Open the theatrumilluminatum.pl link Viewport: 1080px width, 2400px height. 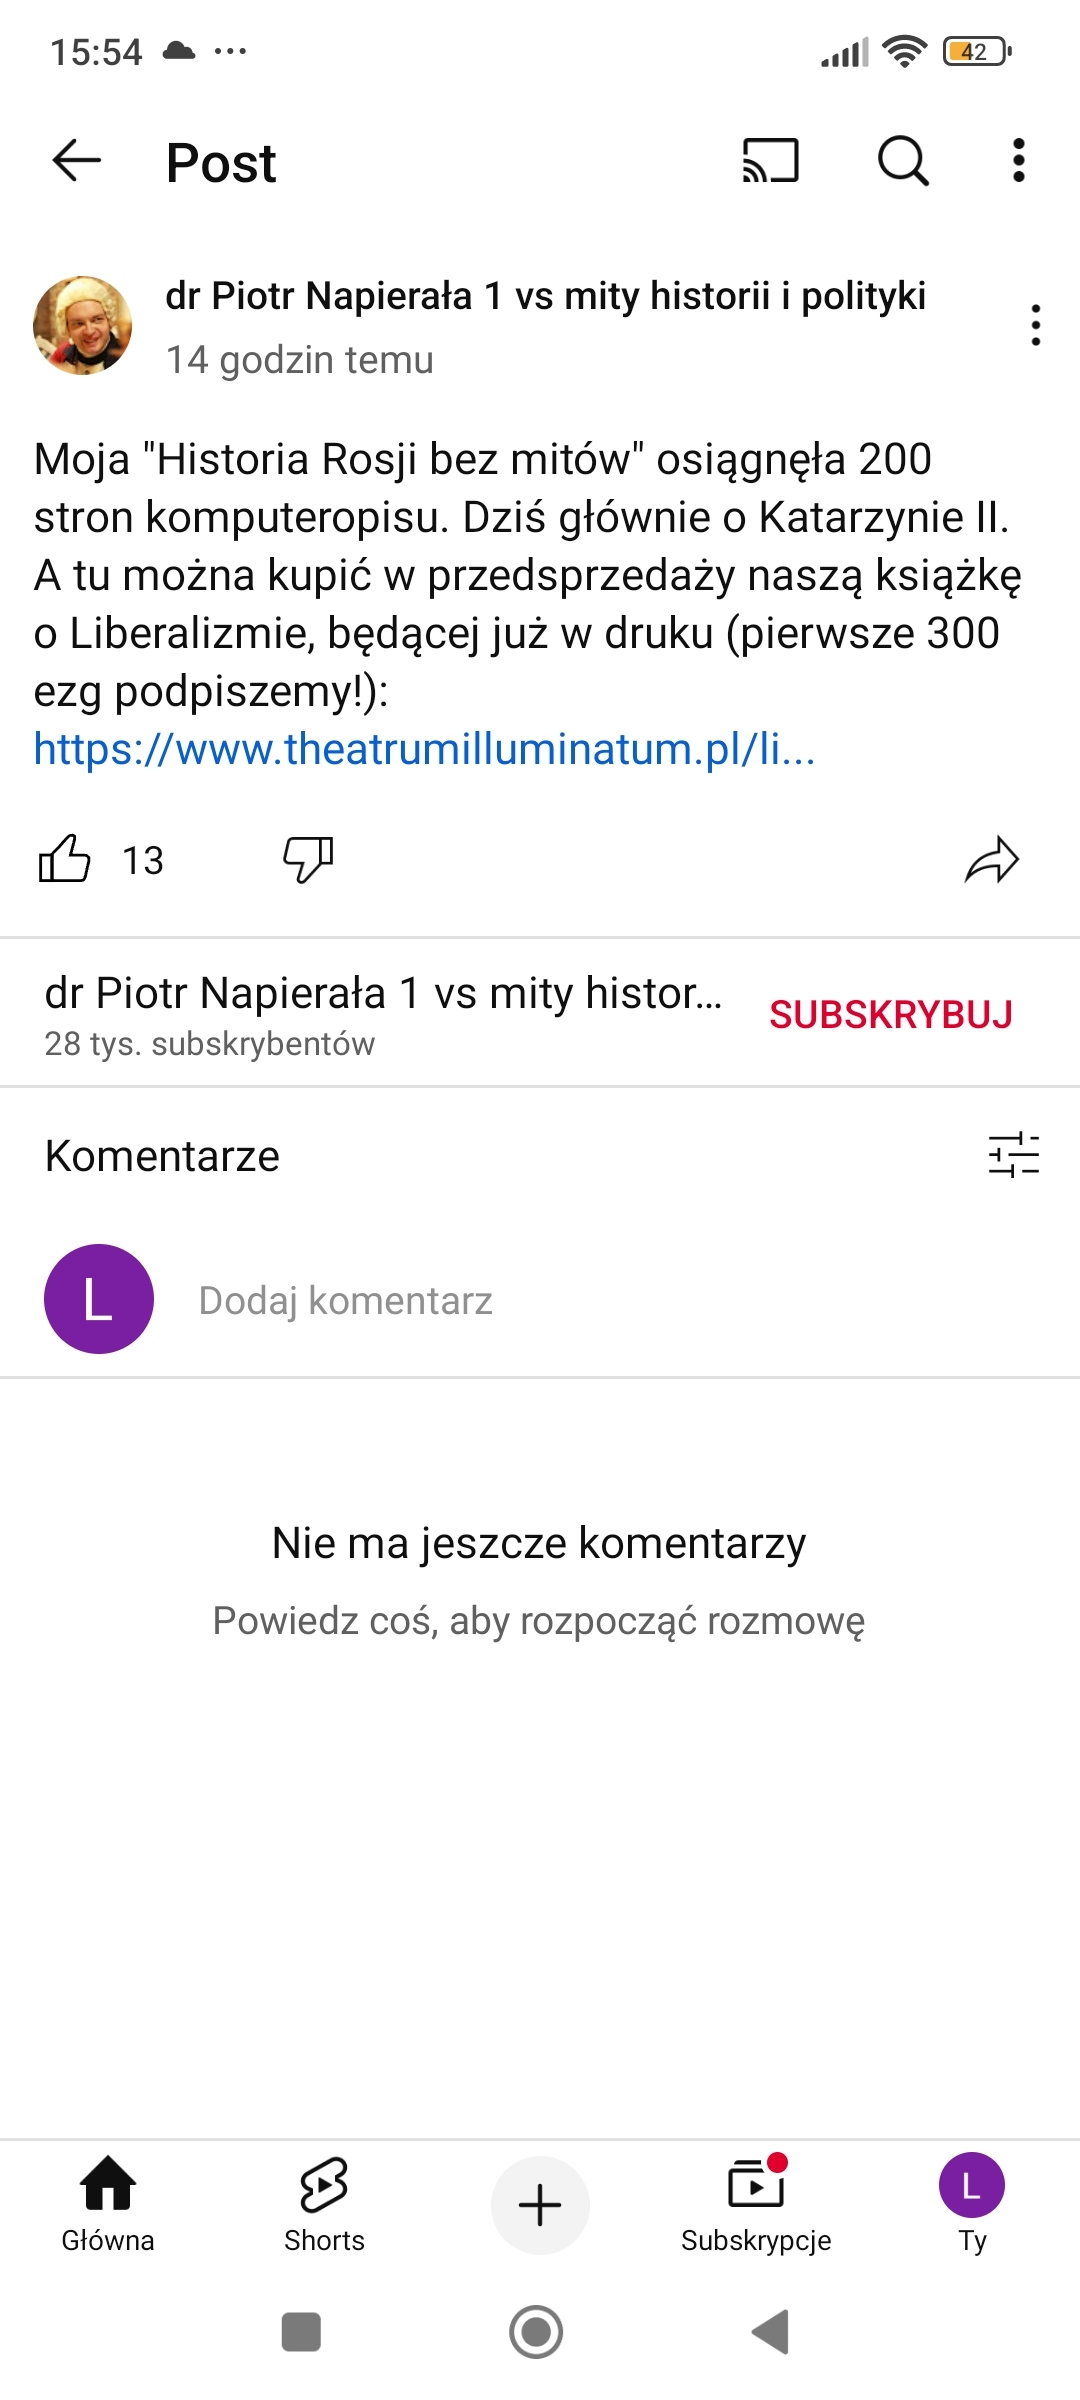[x=424, y=749]
